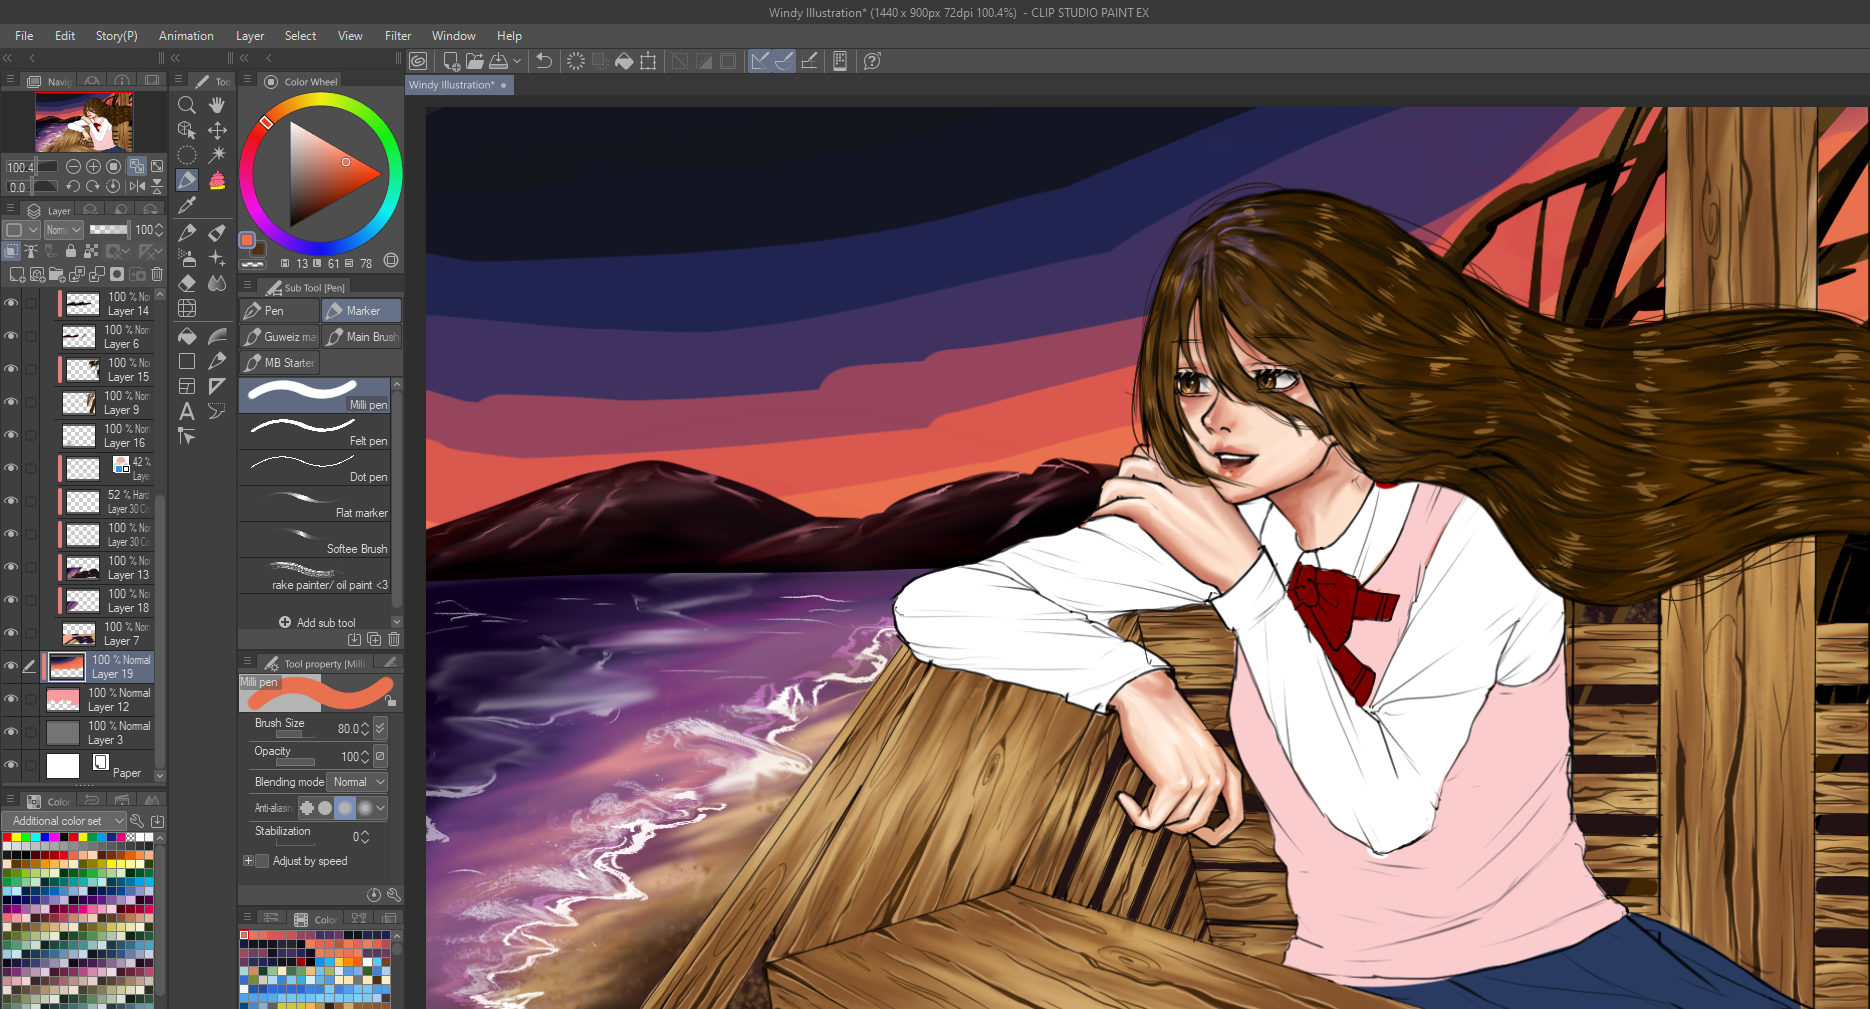
Task: Open the Blending mode dropdown in Tool property
Action: [359, 782]
